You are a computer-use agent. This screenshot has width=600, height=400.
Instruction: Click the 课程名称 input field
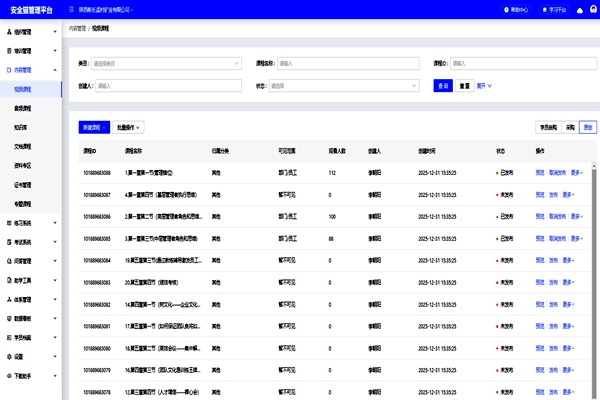point(345,63)
